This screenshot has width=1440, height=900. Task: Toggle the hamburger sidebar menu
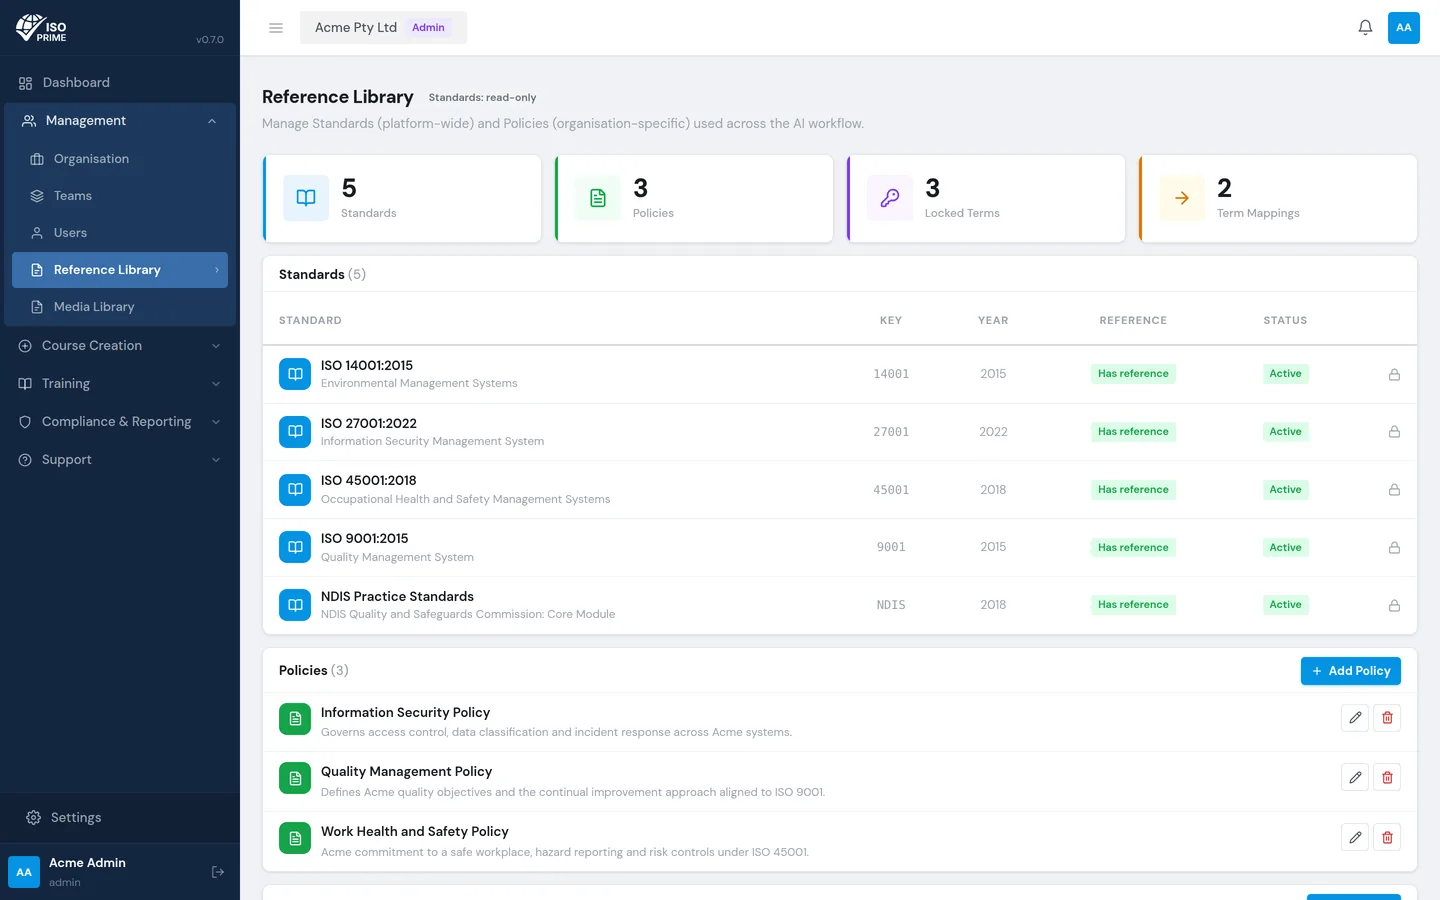coord(276,28)
